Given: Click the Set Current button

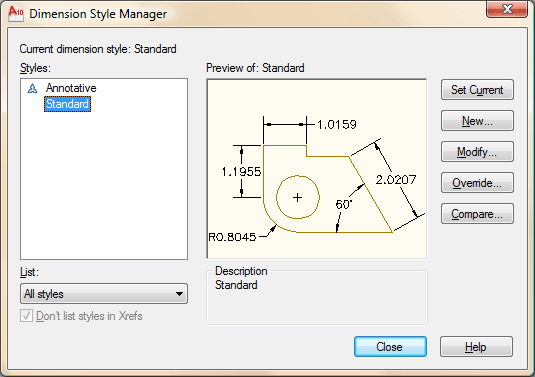Looking at the screenshot, I should click(x=477, y=90).
